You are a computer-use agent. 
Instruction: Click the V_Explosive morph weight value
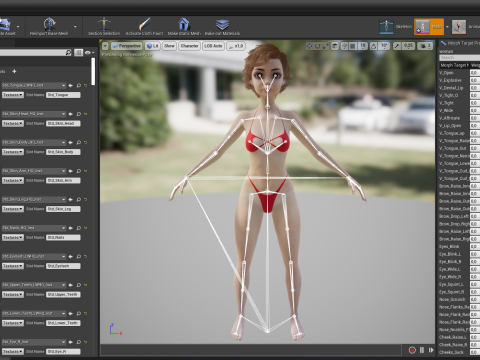click(475, 80)
